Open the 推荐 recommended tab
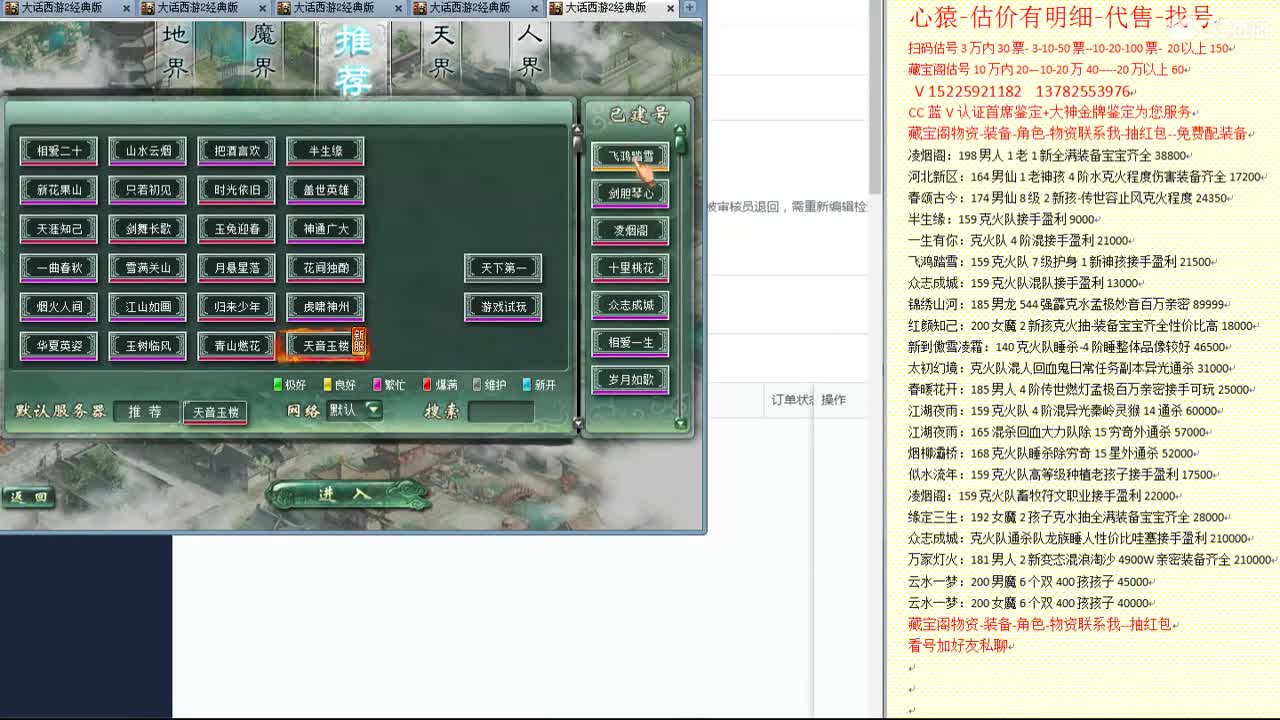The image size is (1280, 720). [x=352, y=60]
